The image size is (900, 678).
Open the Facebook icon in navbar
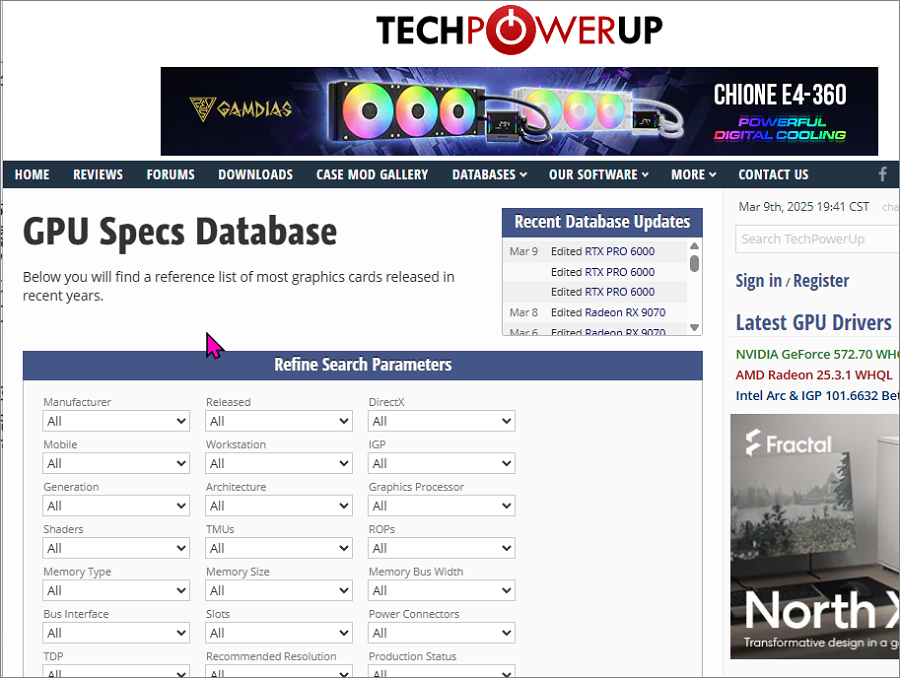pyautogui.click(x=882, y=174)
